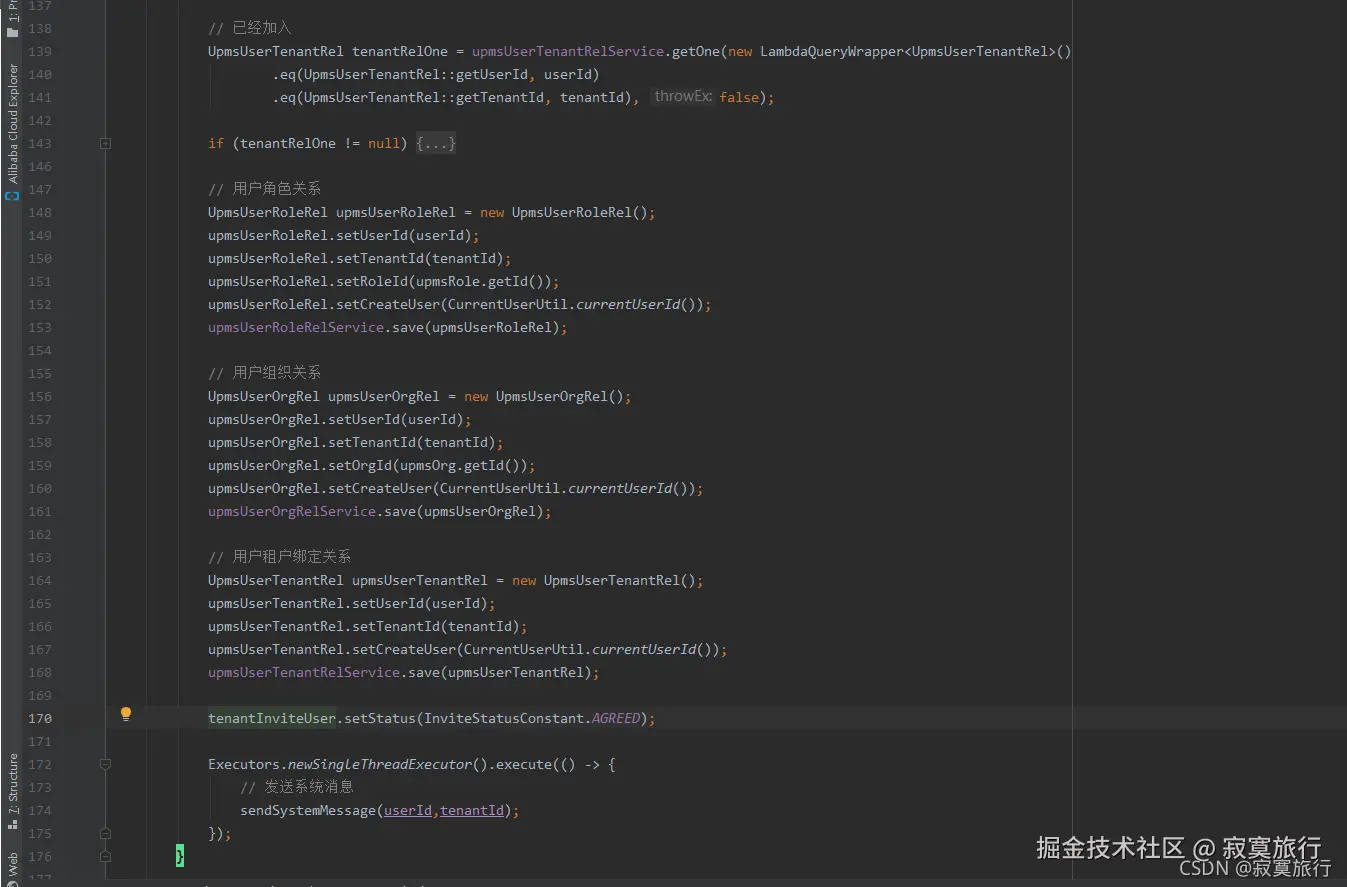Click the tenantInviteUser variable on line 170
1347x887 pixels.
[x=272, y=718]
